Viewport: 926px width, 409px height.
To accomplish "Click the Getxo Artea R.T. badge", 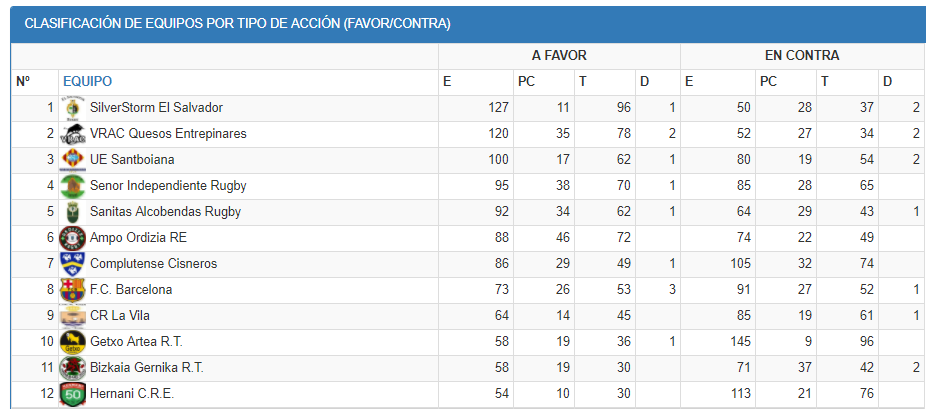I will pyautogui.click(x=72, y=342).
